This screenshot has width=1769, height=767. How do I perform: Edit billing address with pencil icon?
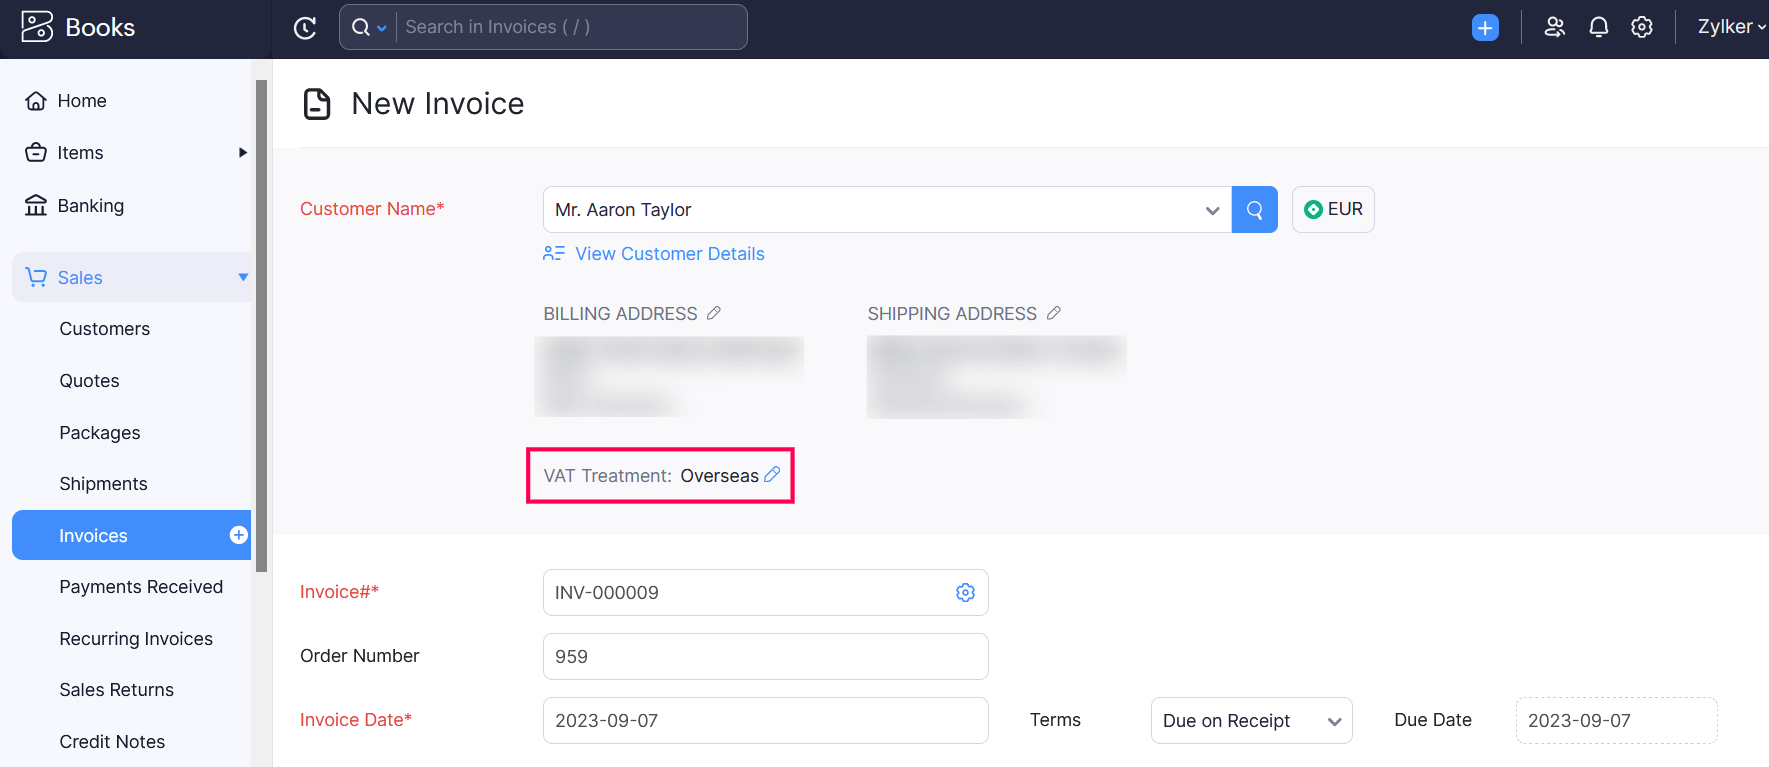tap(714, 313)
